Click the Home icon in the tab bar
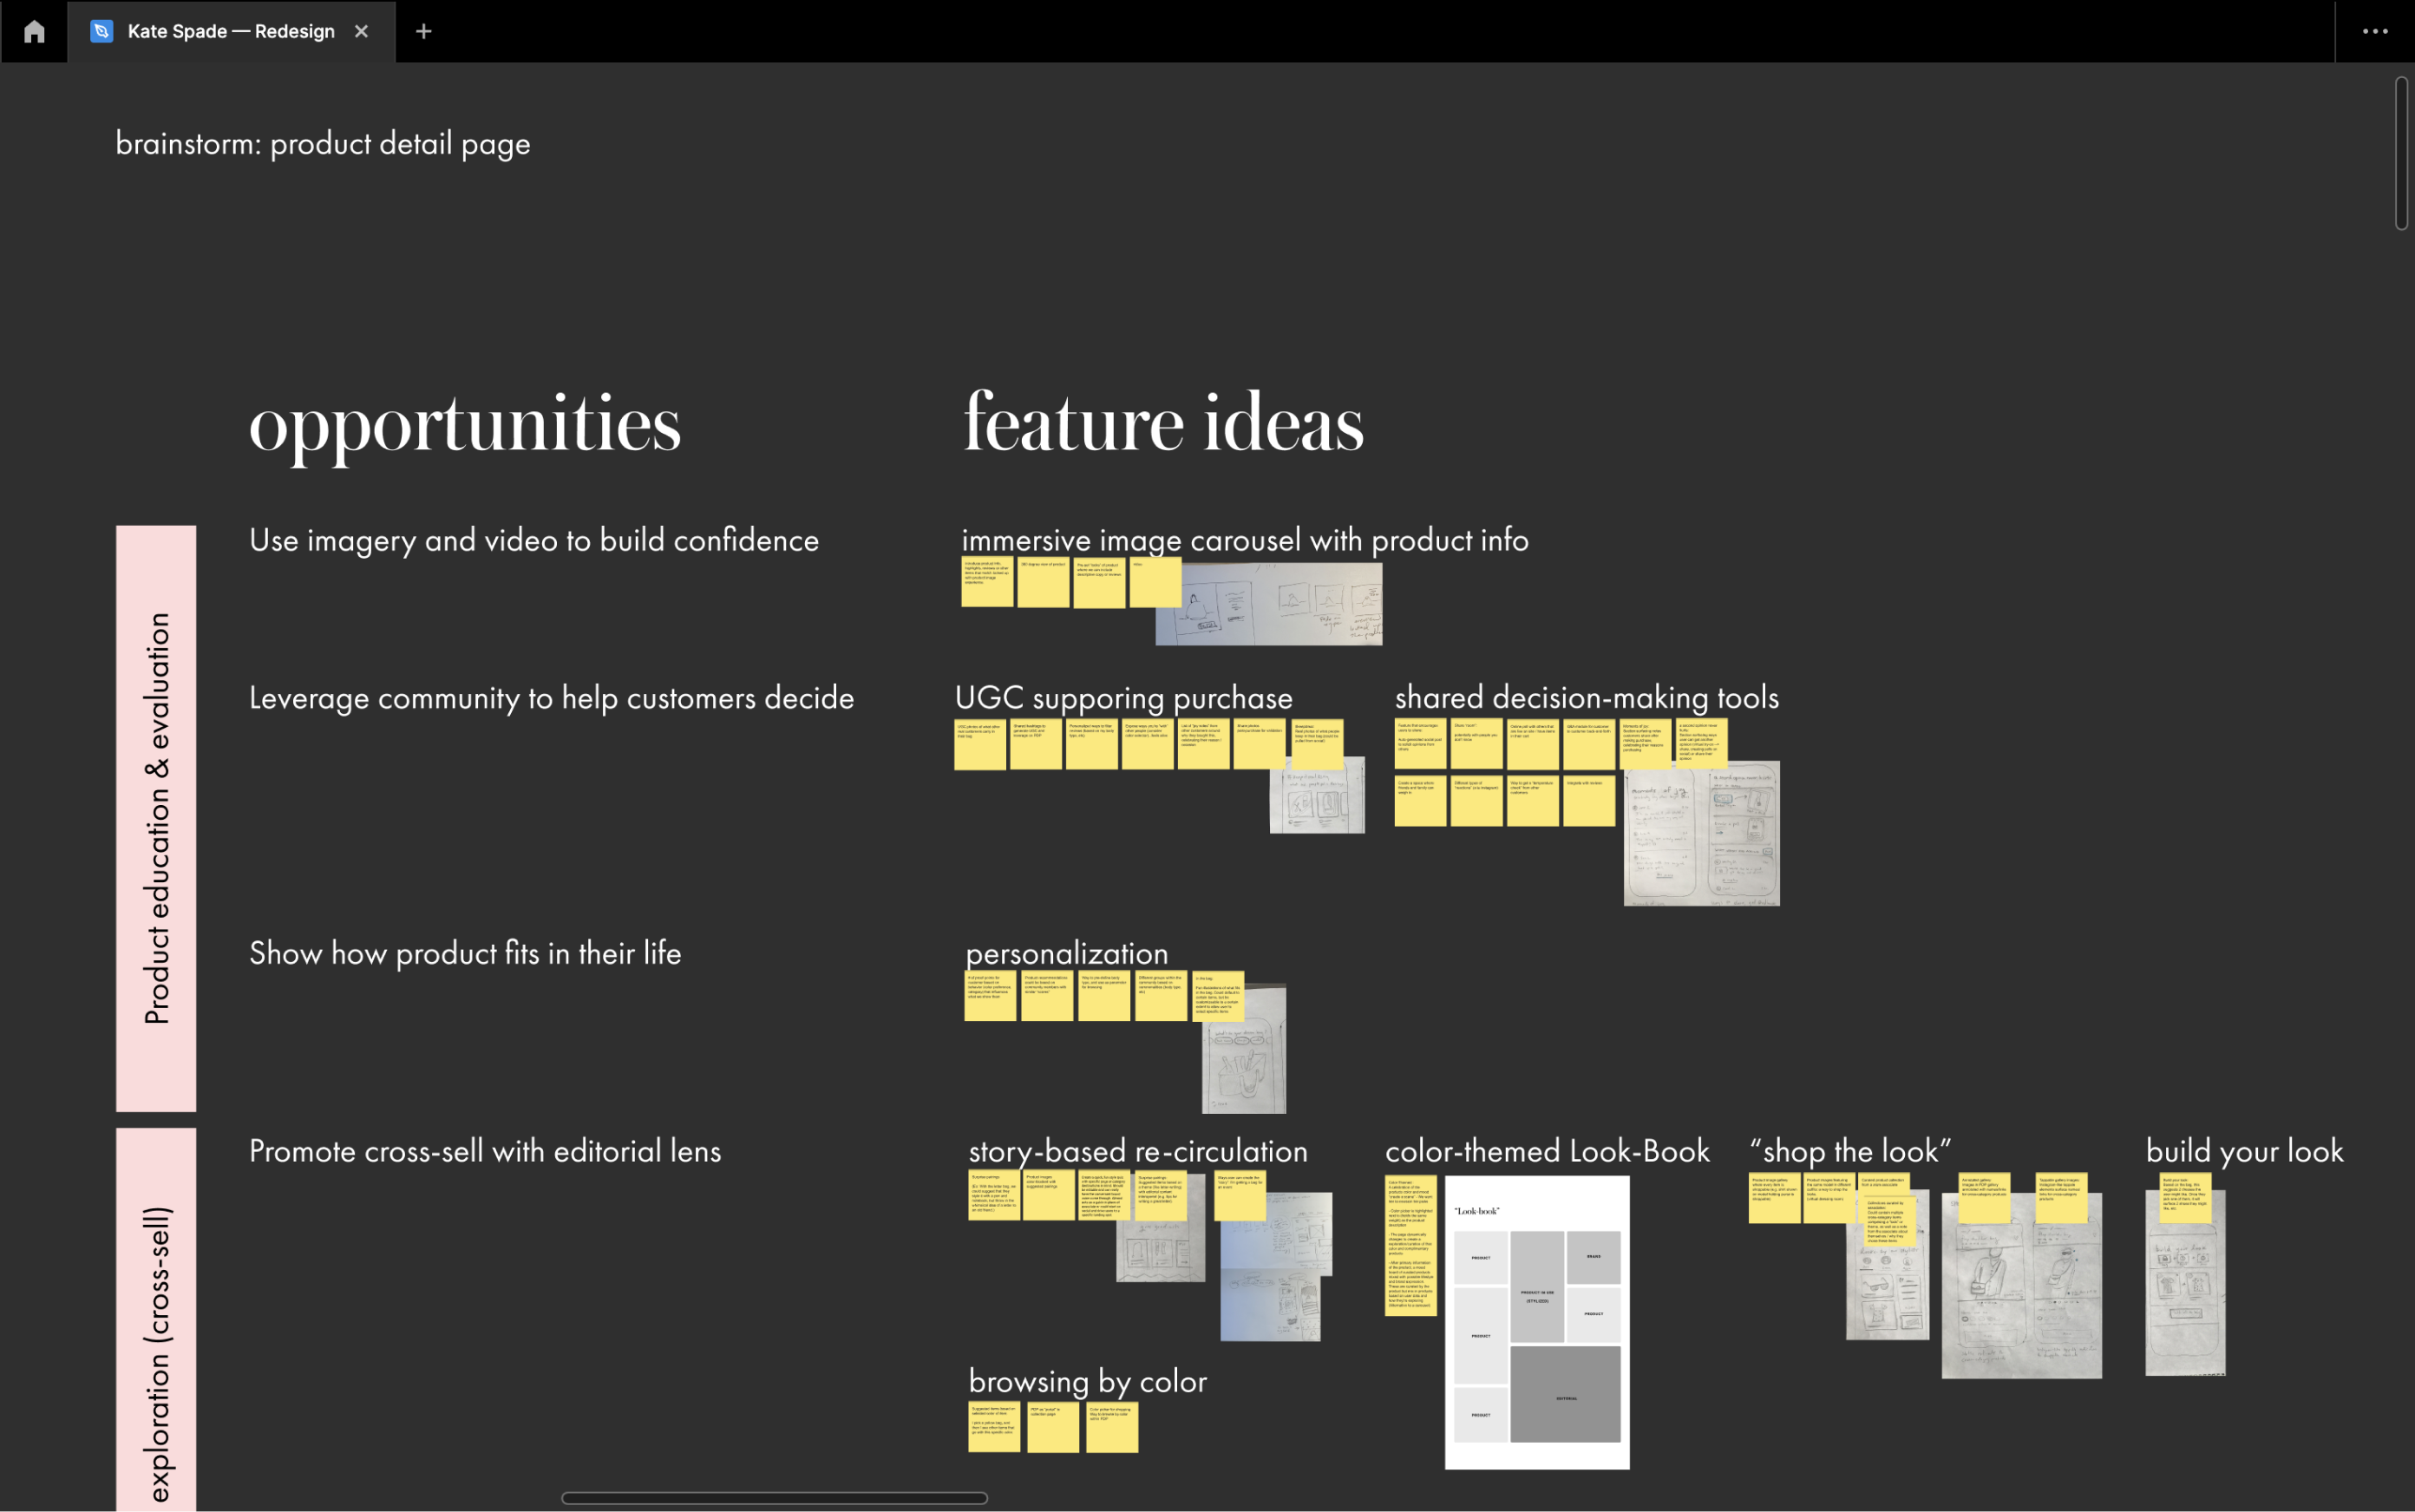Viewport: 2415px width, 1512px height. point(34,31)
